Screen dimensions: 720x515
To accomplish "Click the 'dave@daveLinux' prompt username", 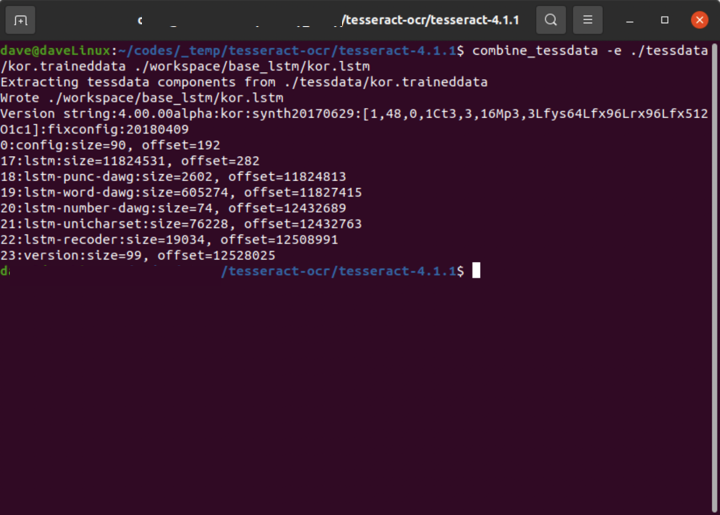I will 55,50.
